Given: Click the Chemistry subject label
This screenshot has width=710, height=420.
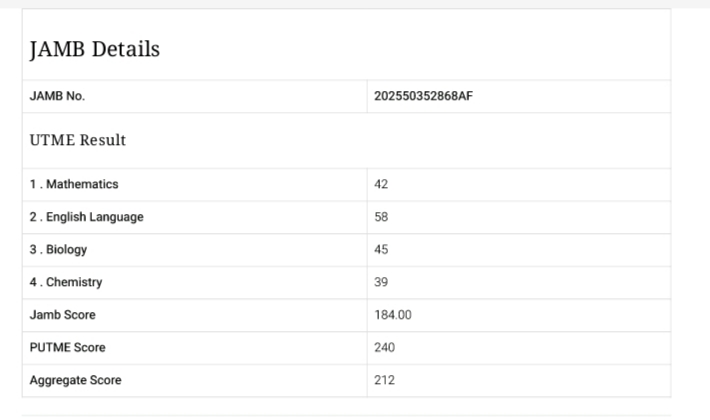Looking at the screenshot, I should [x=66, y=283].
